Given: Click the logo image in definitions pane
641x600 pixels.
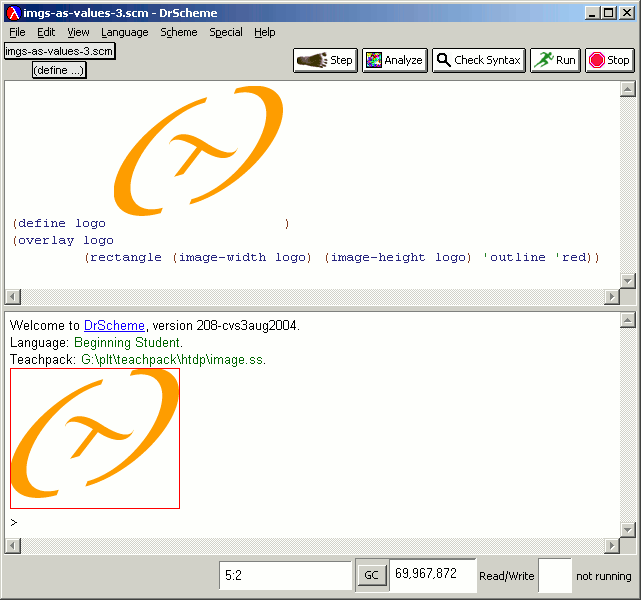Looking at the screenshot, I should click(x=198, y=150).
